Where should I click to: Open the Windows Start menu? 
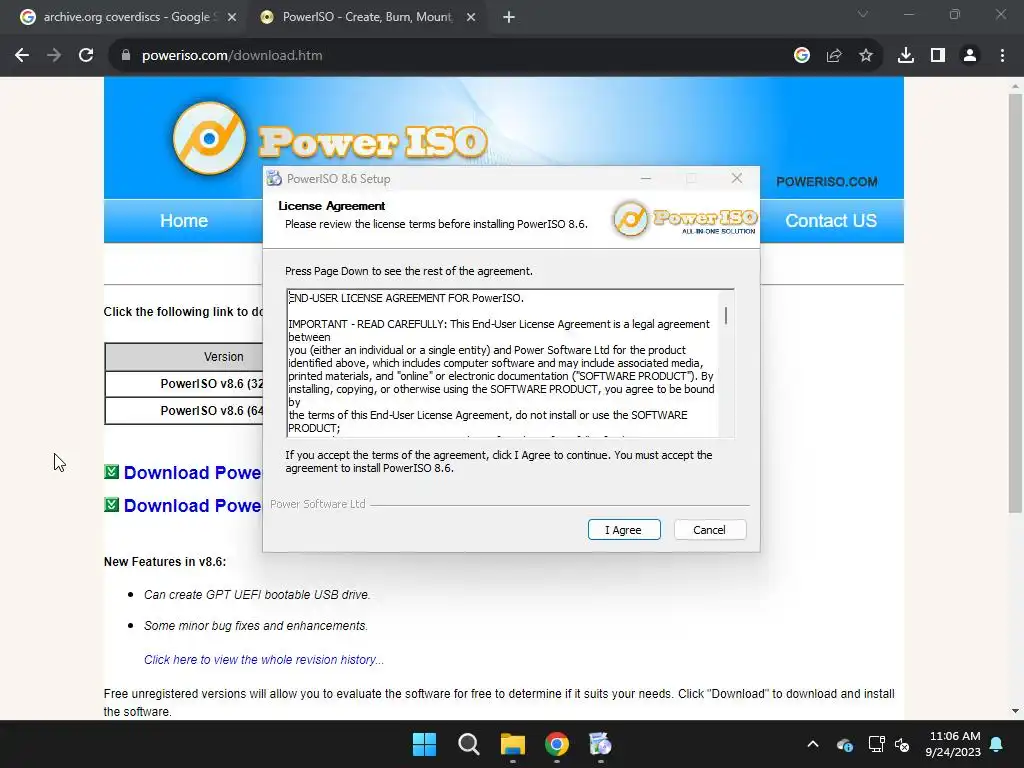[x=424, y=744]
